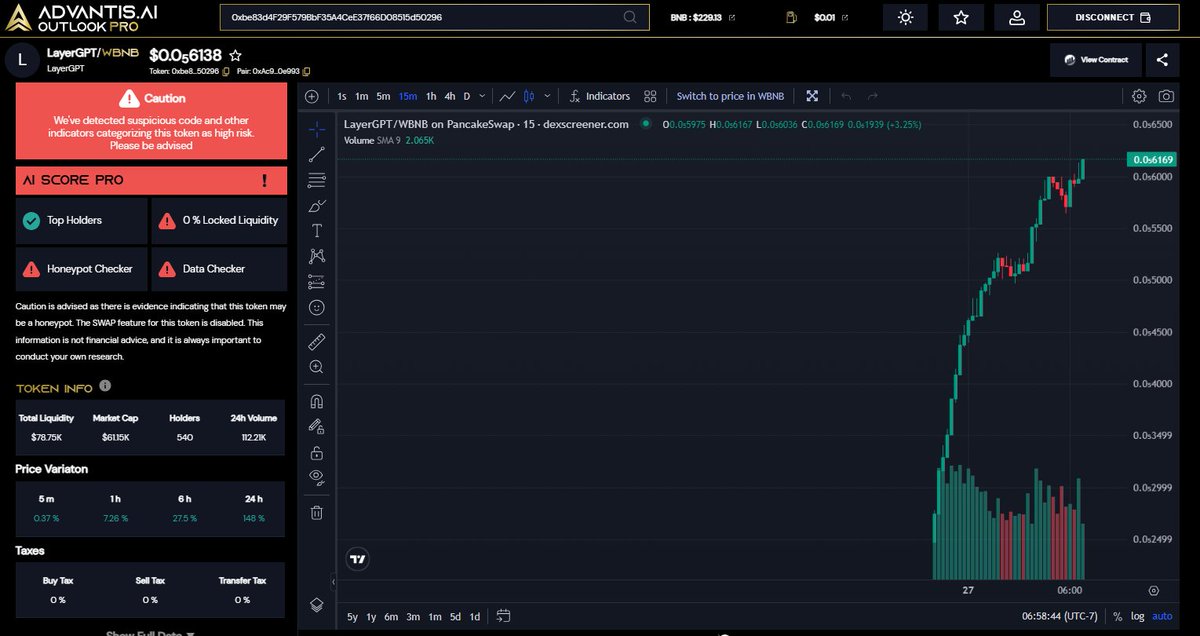Screen dimensions: 1200x636
Task: Switch chart style to line
Action: click(x=507, y=96)
